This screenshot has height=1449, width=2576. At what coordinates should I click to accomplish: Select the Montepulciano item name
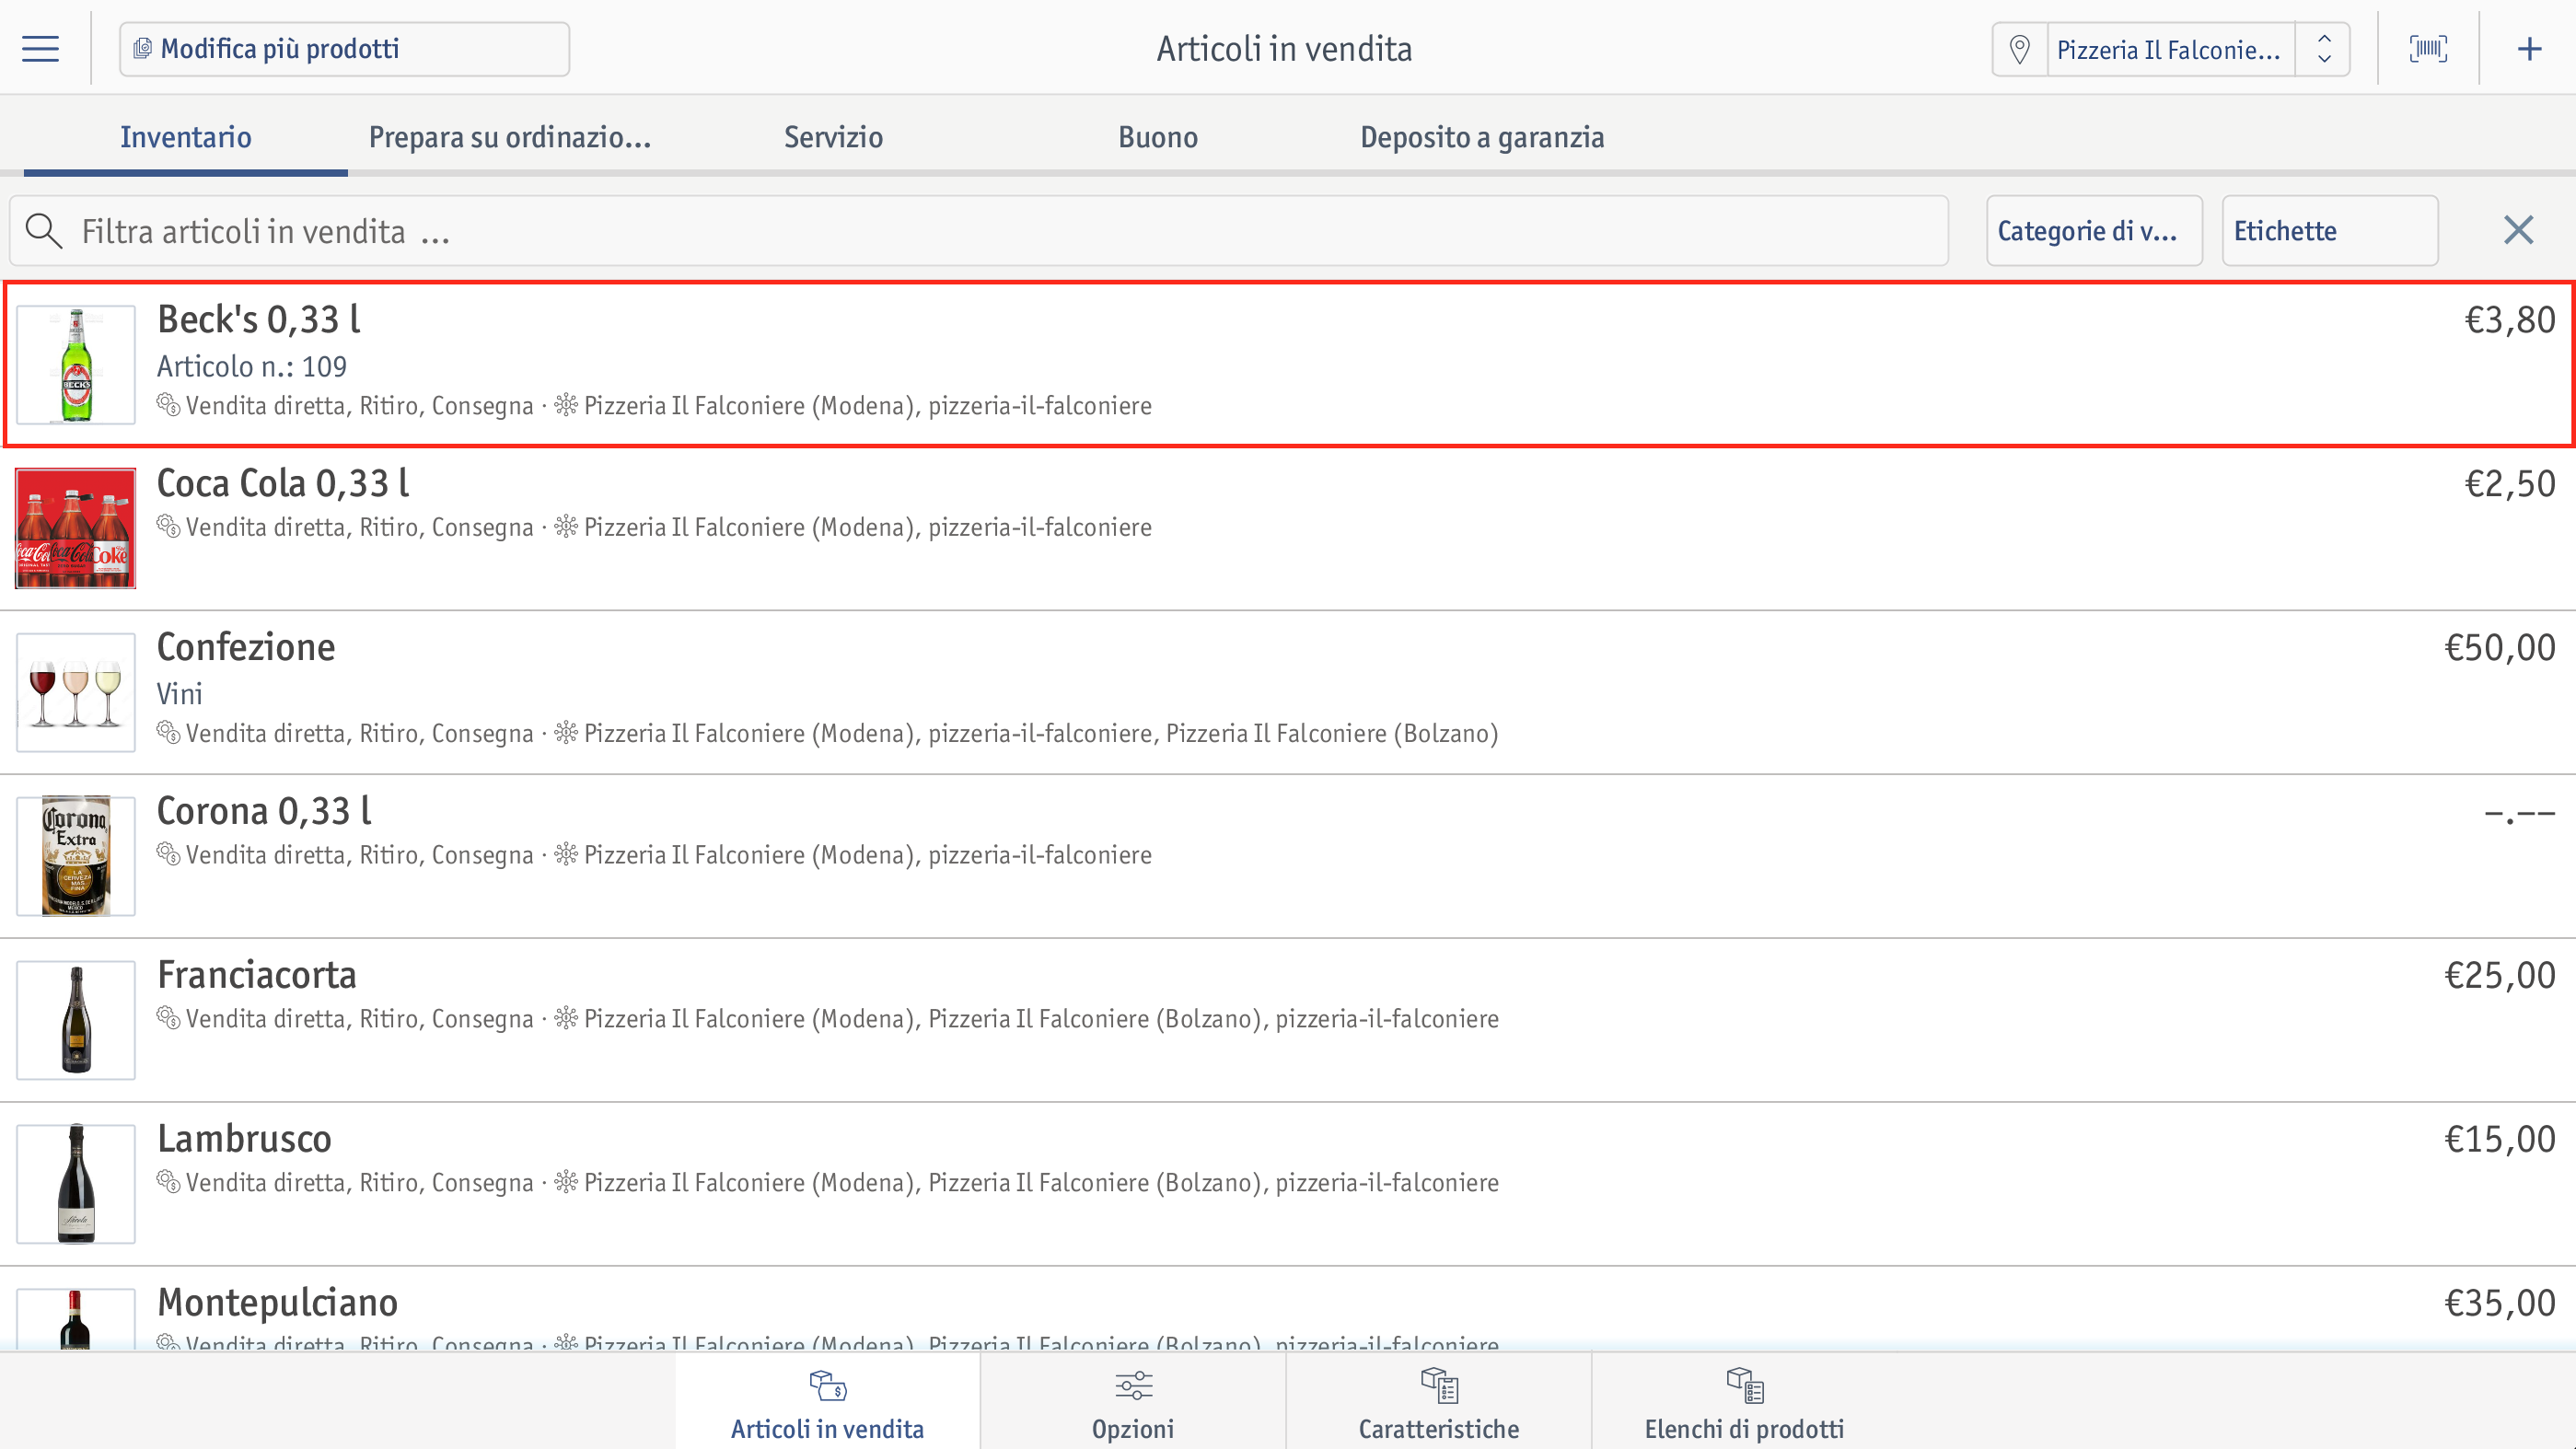coord(278,1303)
